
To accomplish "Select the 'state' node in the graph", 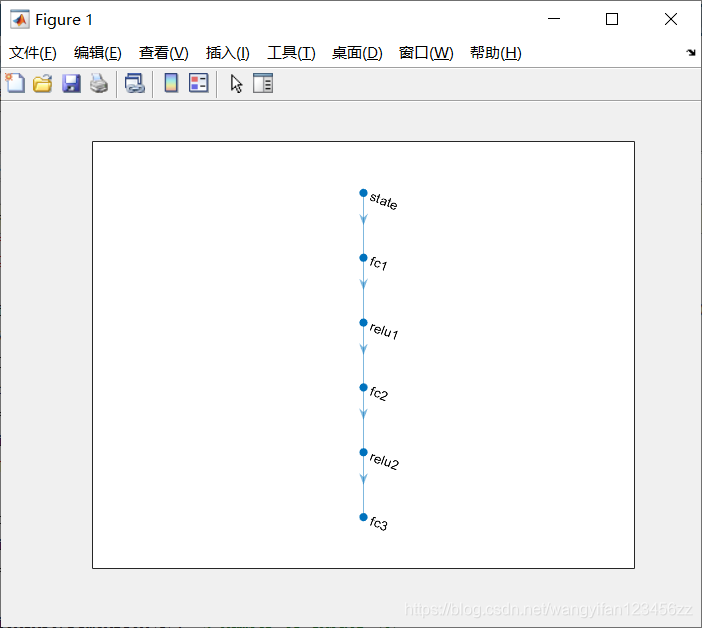I will tap(363, 193).
